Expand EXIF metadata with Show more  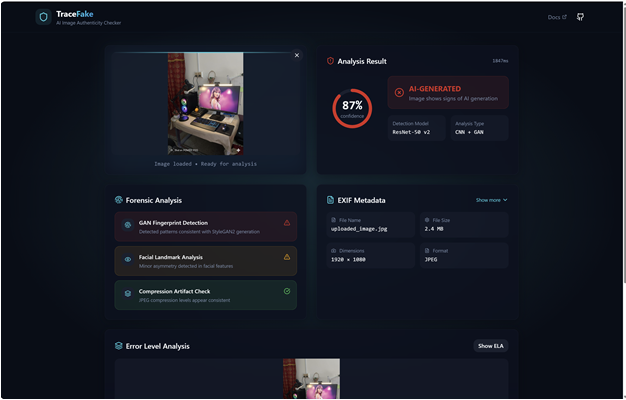[x=491, y=200]
